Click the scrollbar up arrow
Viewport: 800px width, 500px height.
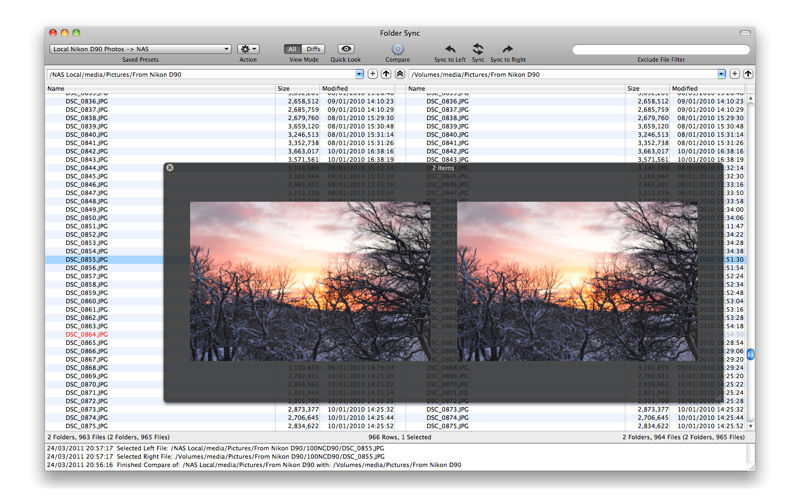pos(751,98)
